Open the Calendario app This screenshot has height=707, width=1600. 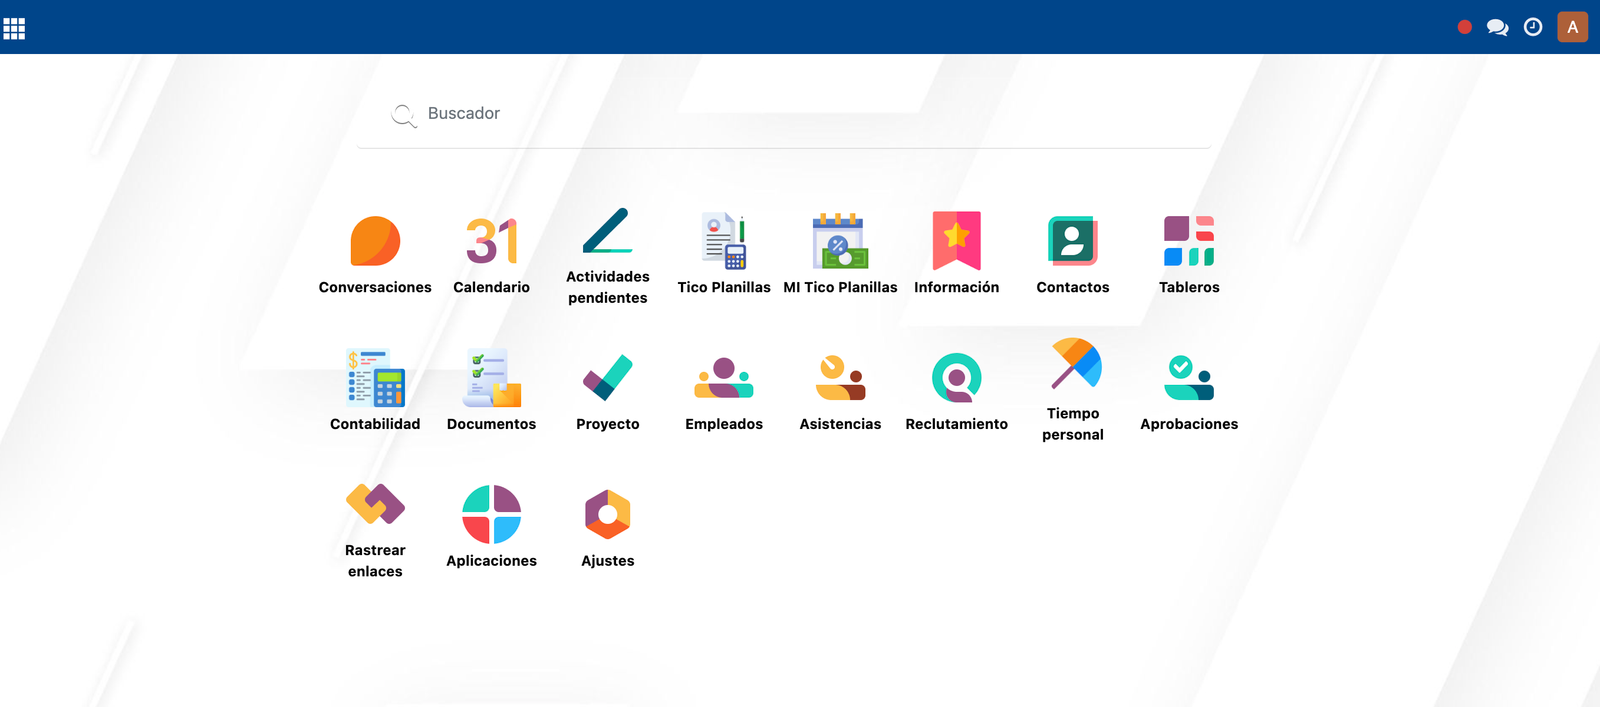(491, 242)
